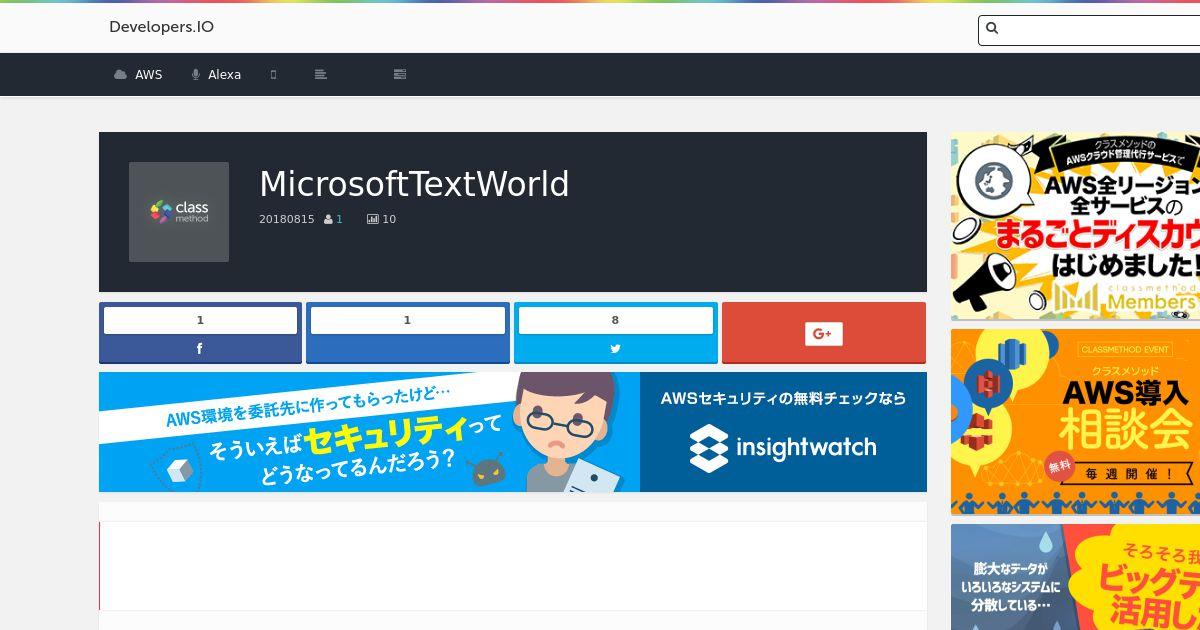
Task: Click the author icon with count 1
Action: tap(333, 219)
